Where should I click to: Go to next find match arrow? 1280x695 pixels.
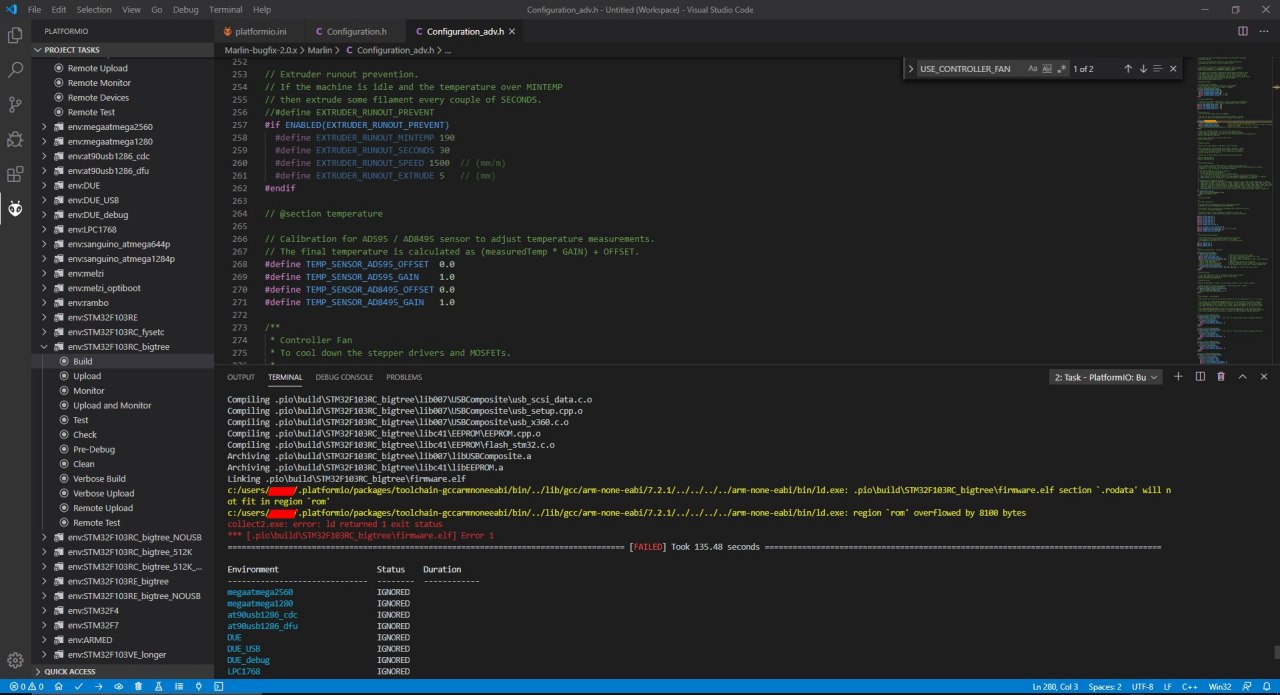tap(1143, 69)
